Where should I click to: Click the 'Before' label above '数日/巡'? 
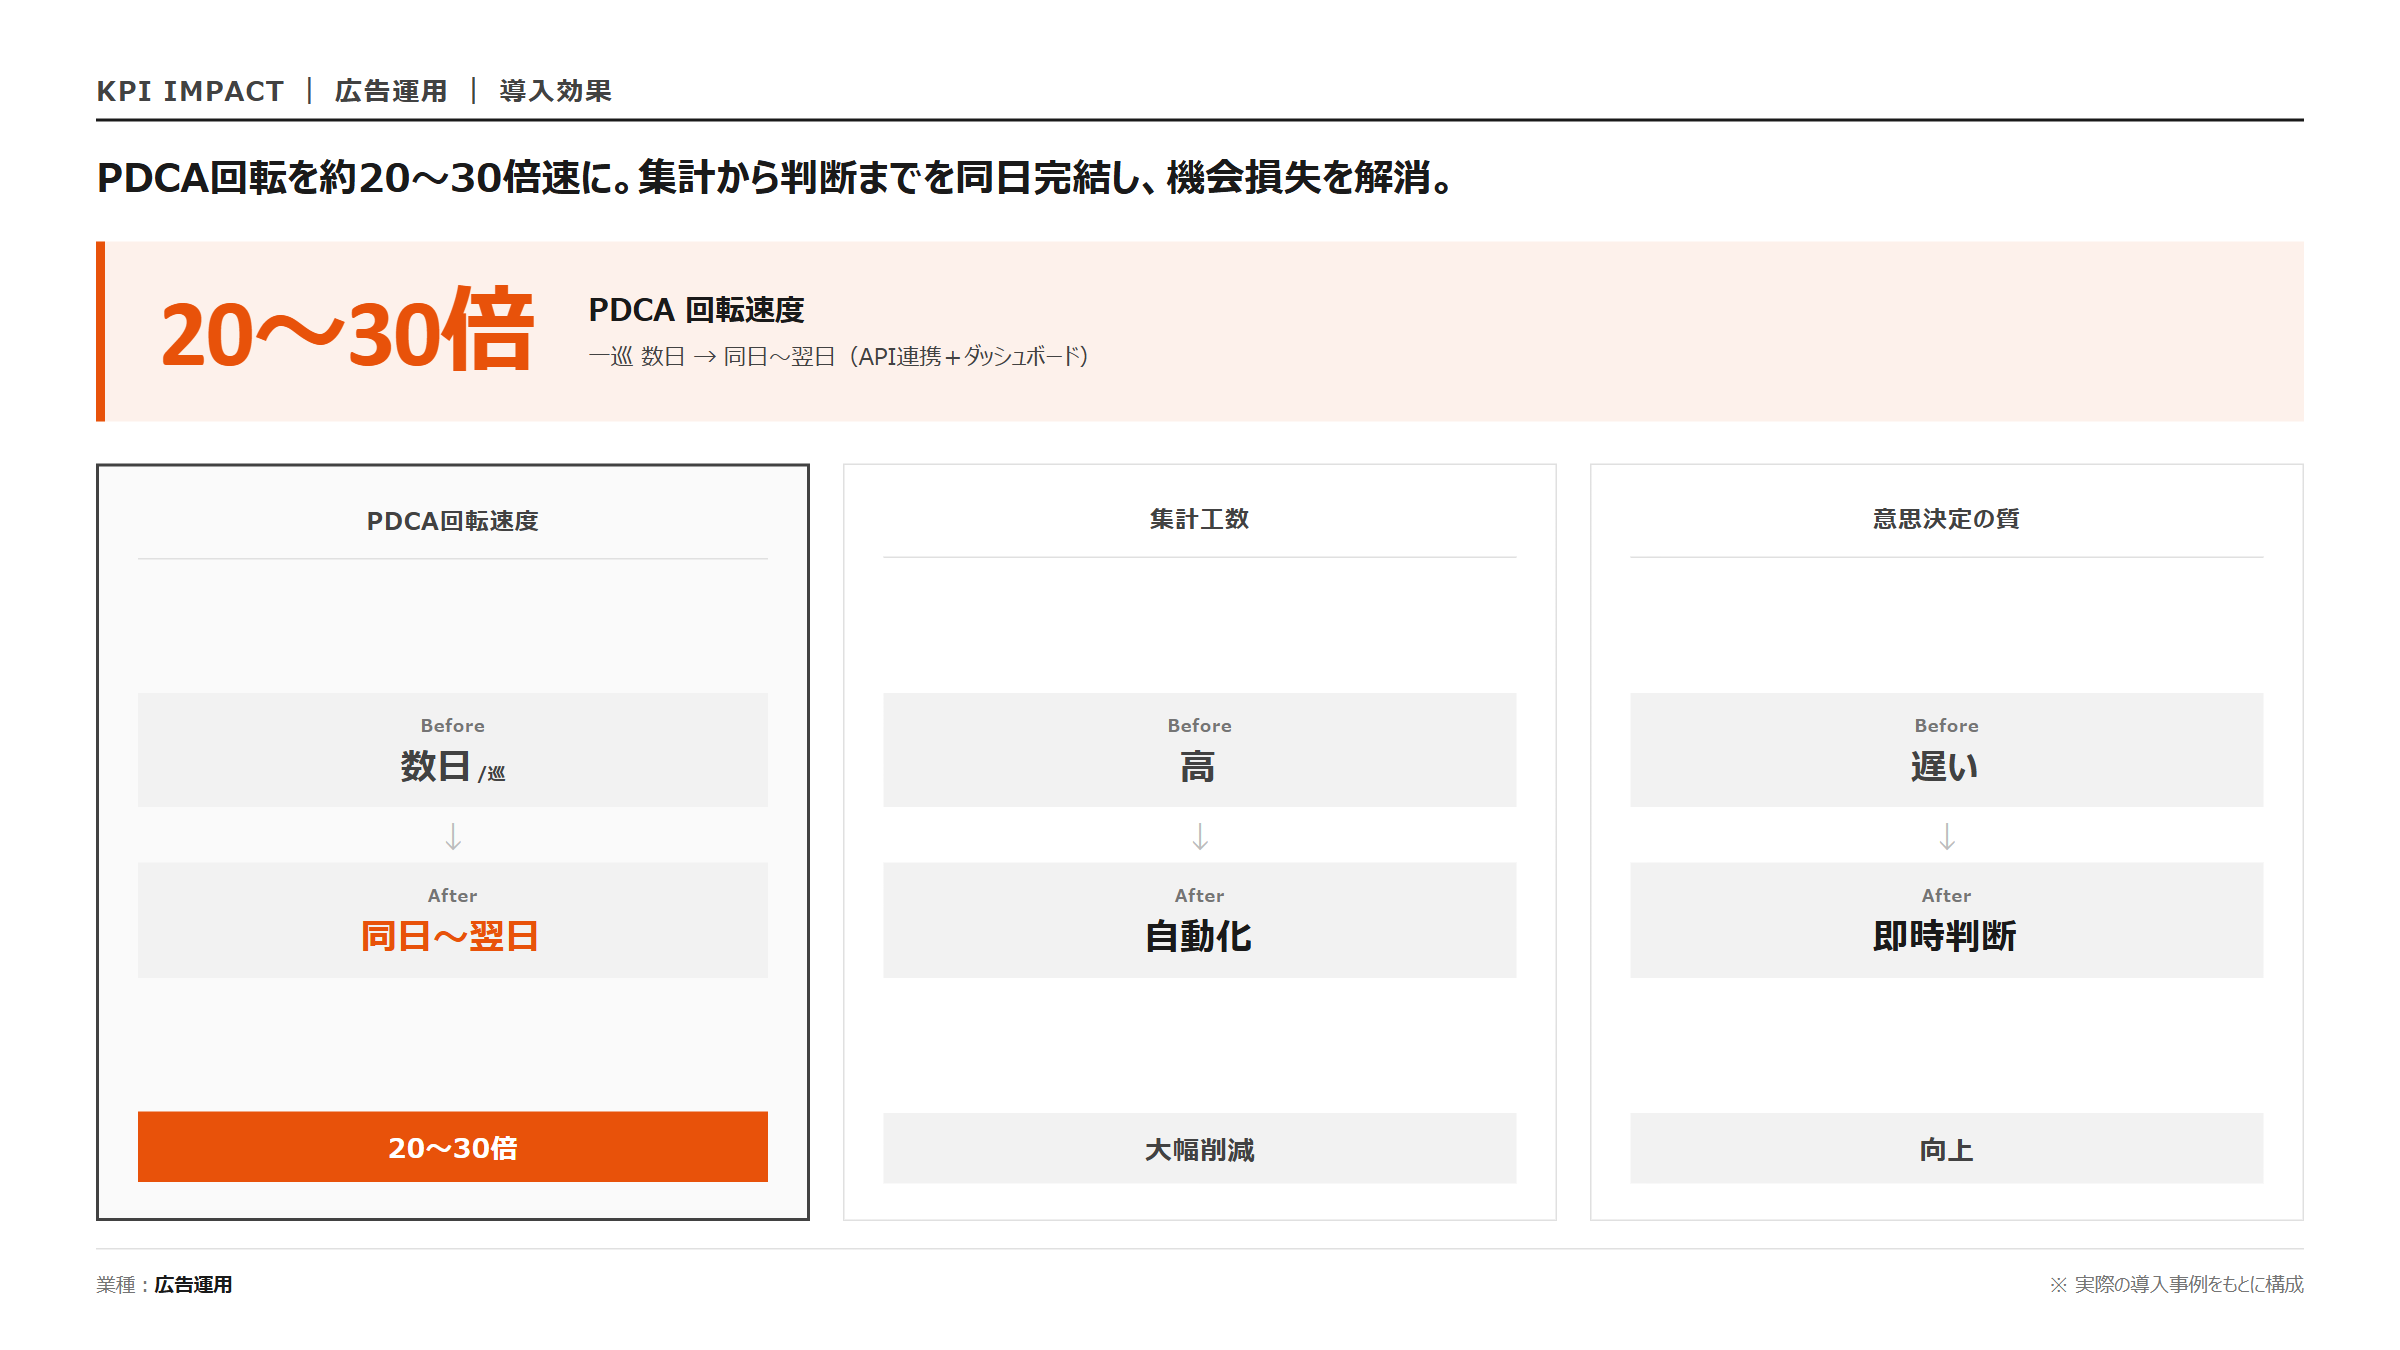[453, 726]
